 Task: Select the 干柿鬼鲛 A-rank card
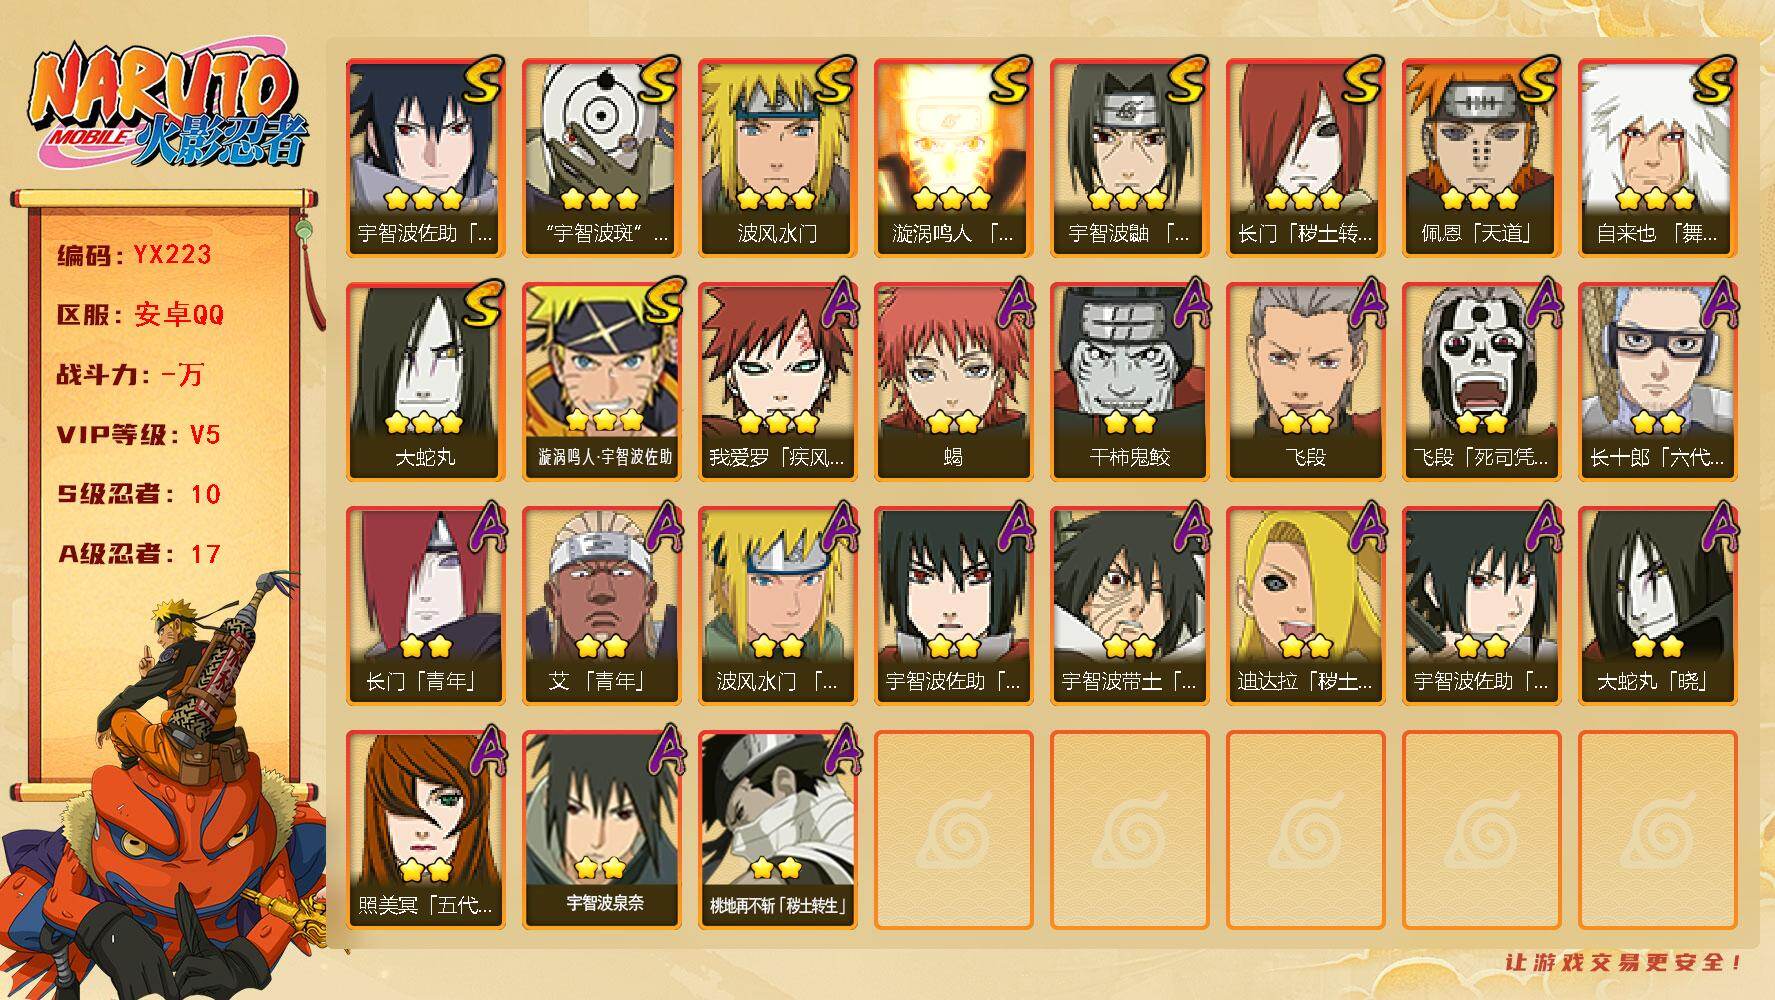(1129, 382)
